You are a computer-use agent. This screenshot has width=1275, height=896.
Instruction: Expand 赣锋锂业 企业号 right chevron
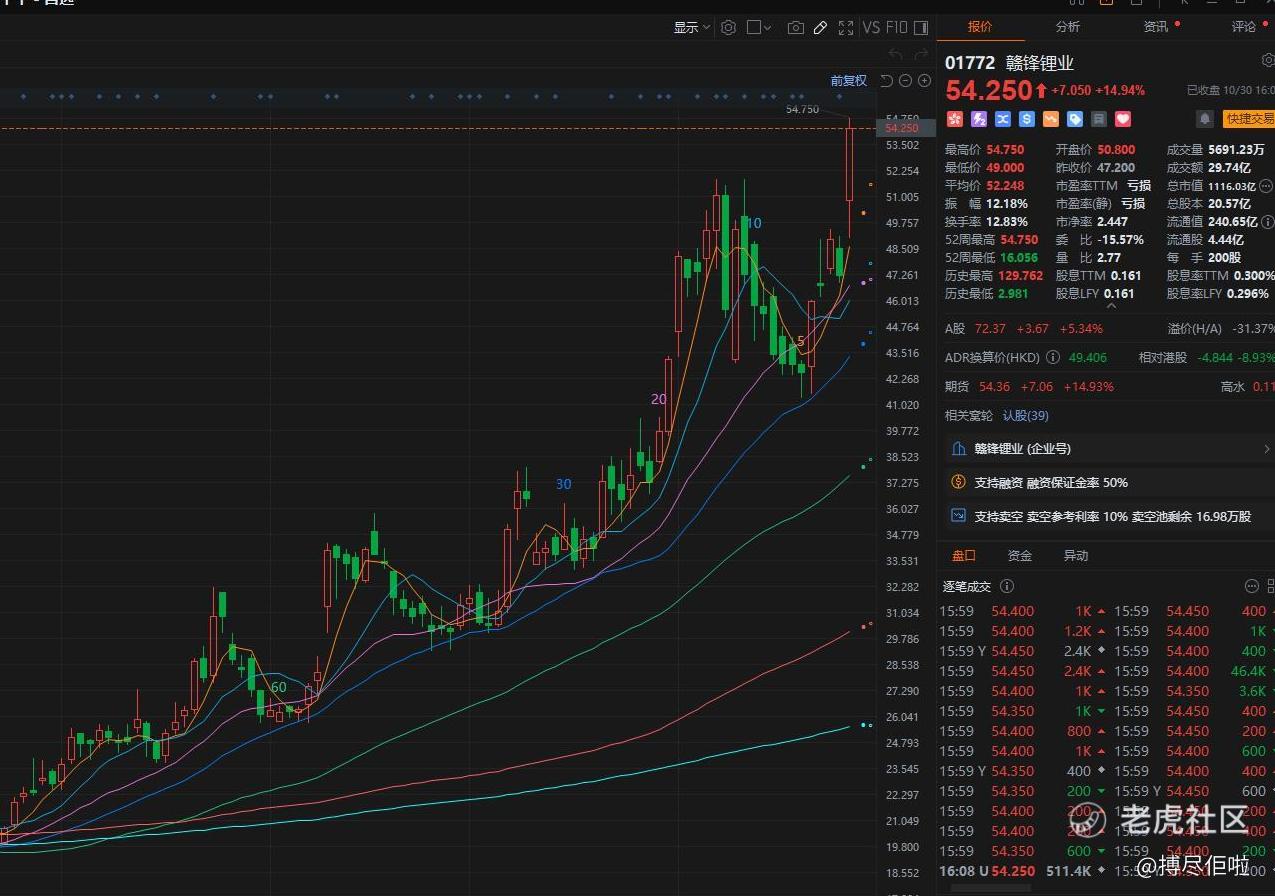pyautogui.click(x=1267, y=449)
